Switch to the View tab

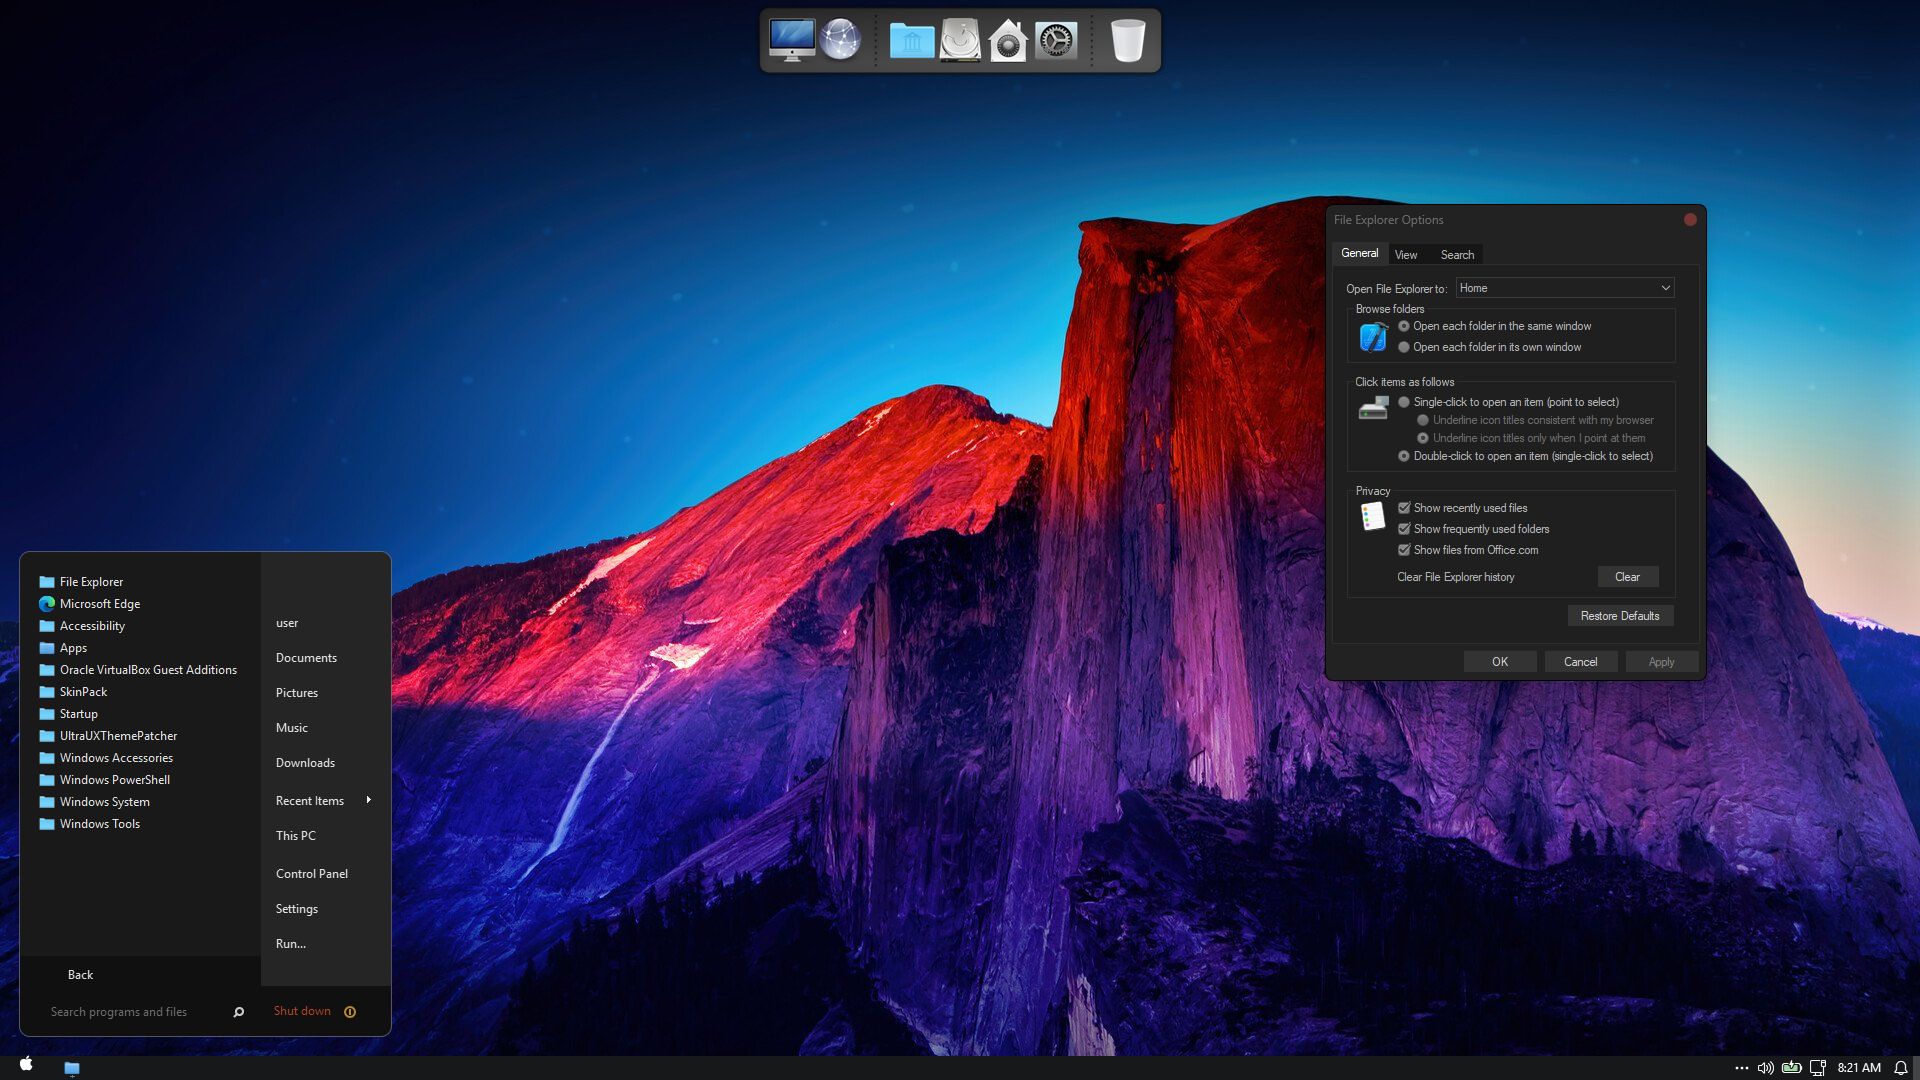coord(1405,255)
